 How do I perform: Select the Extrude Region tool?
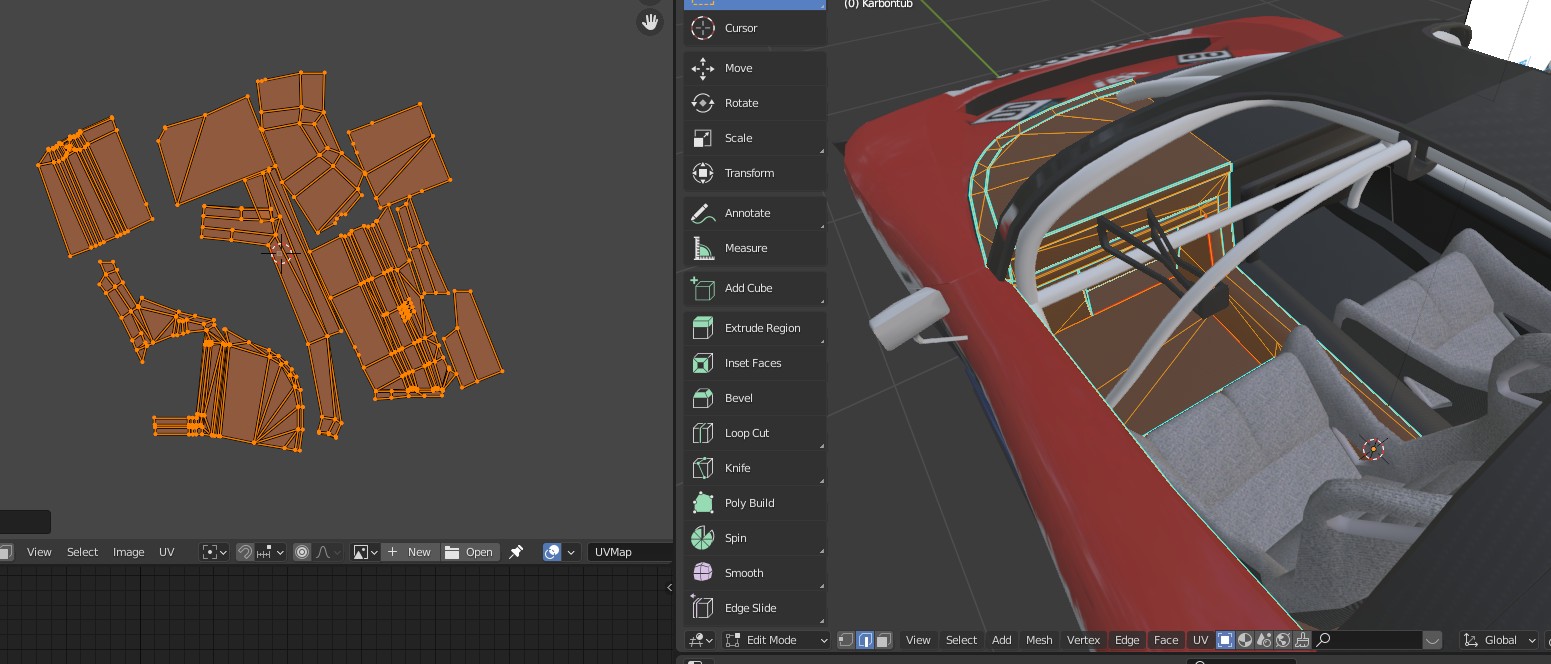[755, 328]
